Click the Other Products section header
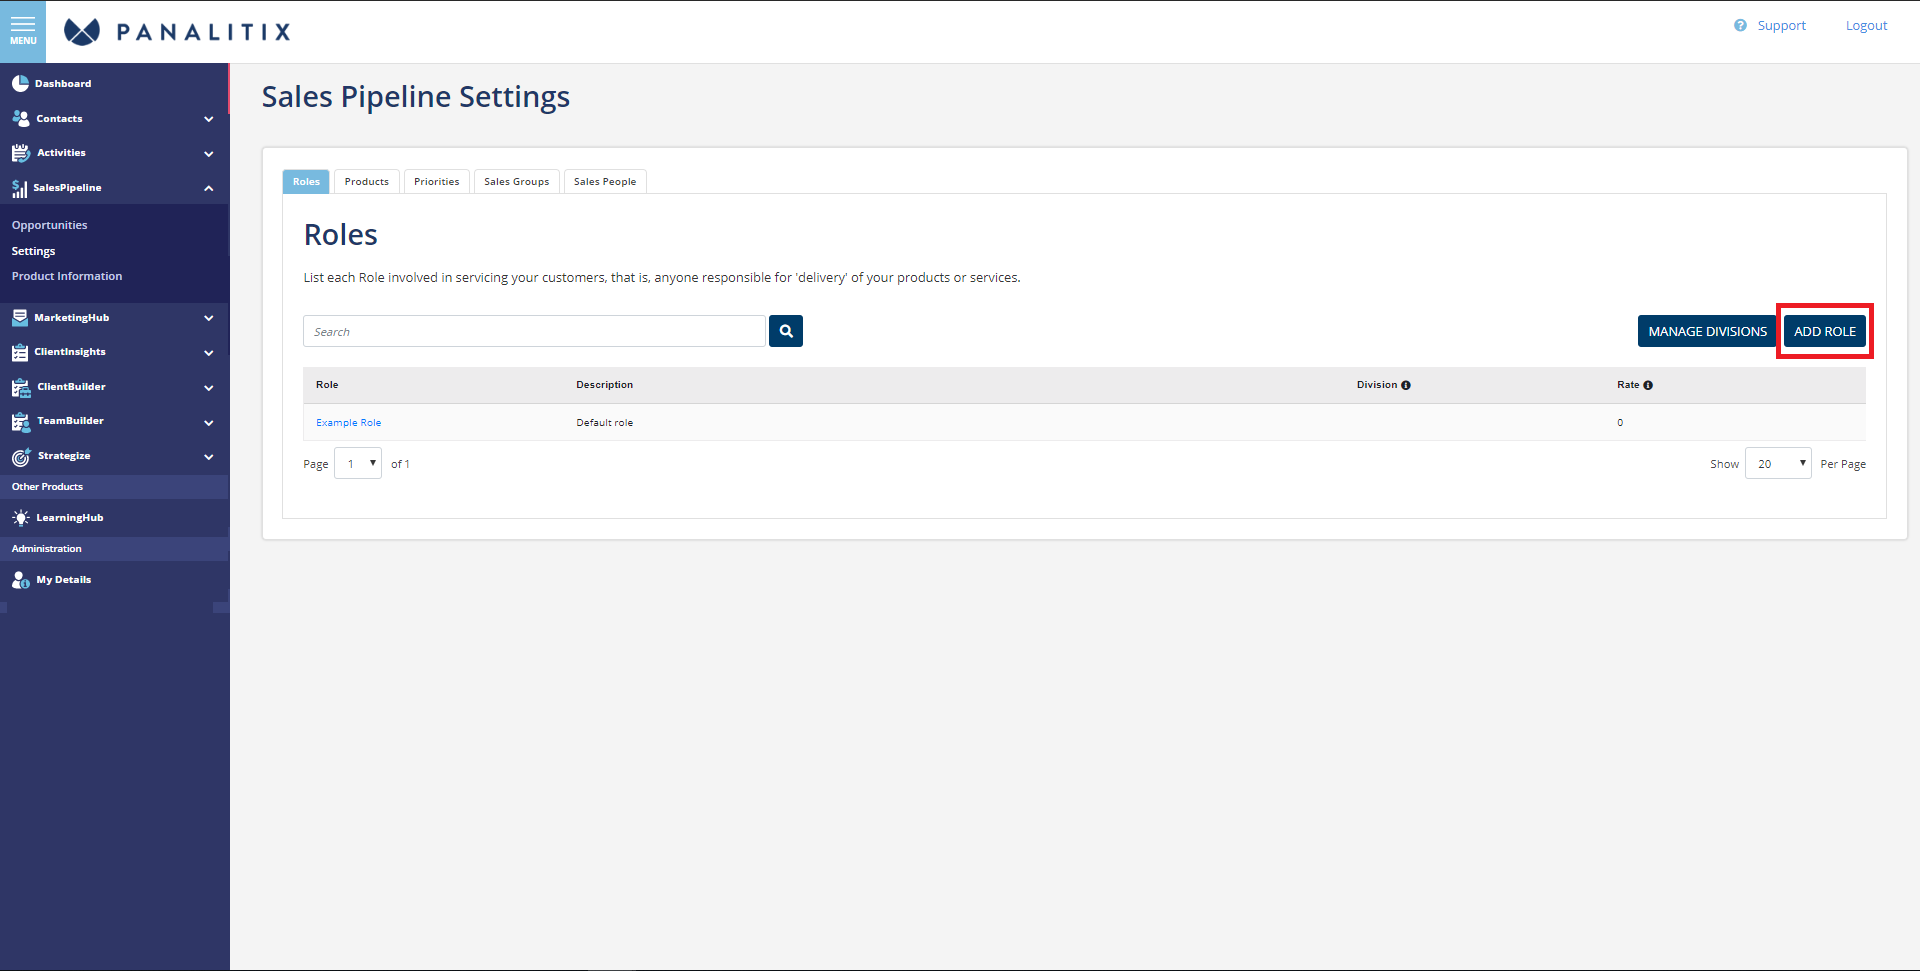 coord(48,487)
